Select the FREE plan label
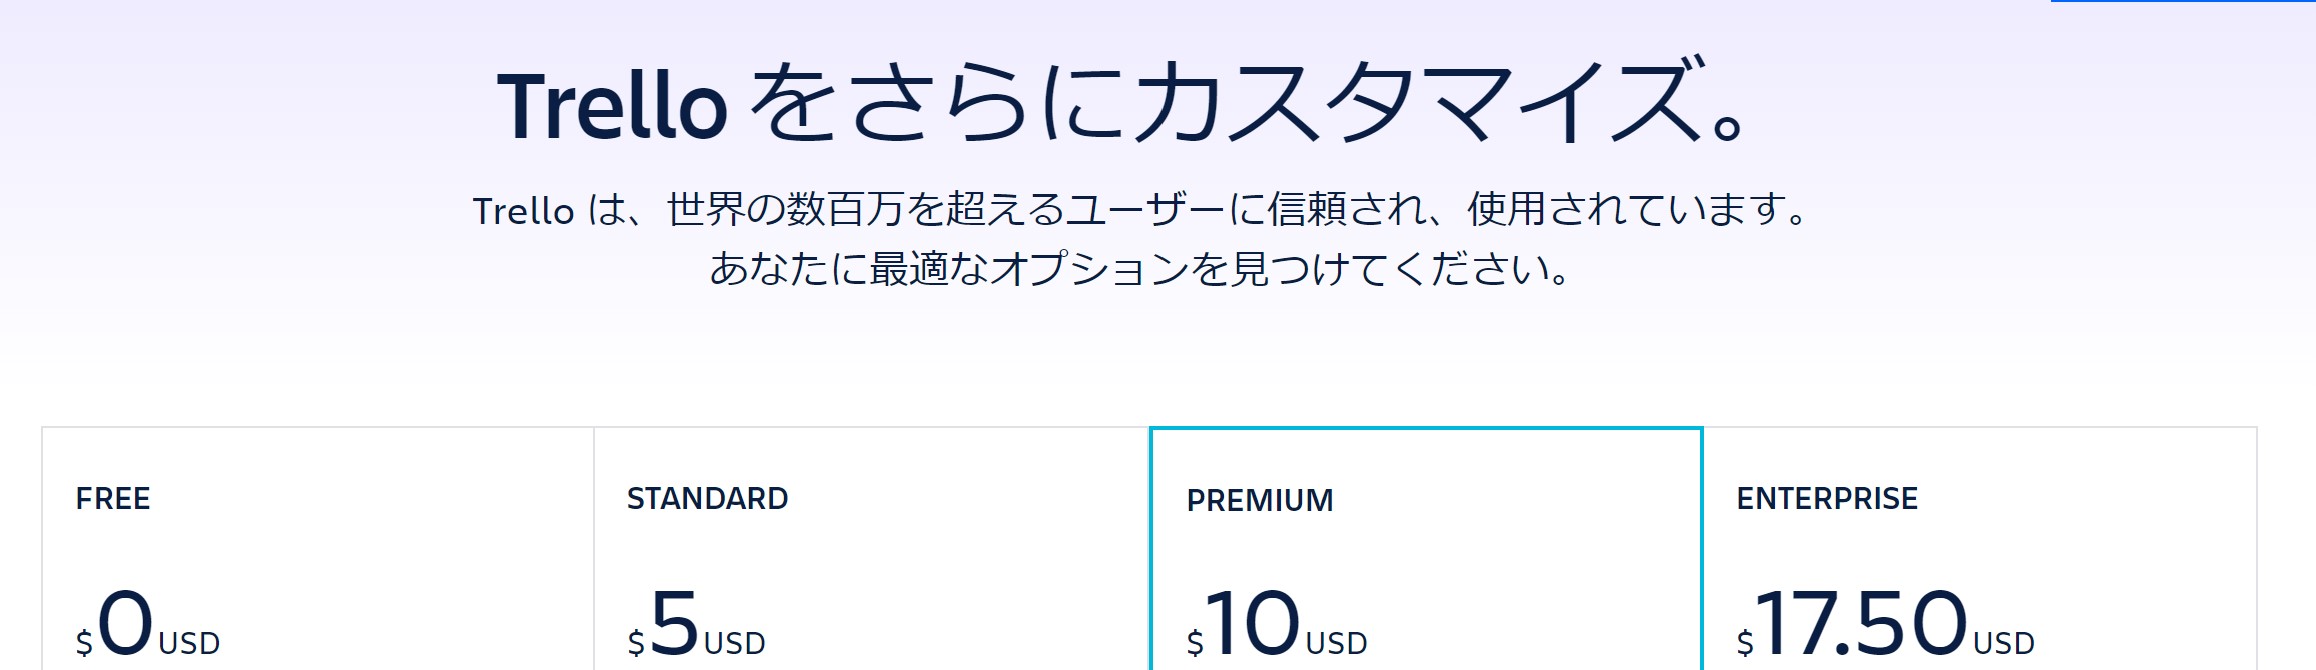The height and width of the screenshot is (670, 2316). coord(113,498)
